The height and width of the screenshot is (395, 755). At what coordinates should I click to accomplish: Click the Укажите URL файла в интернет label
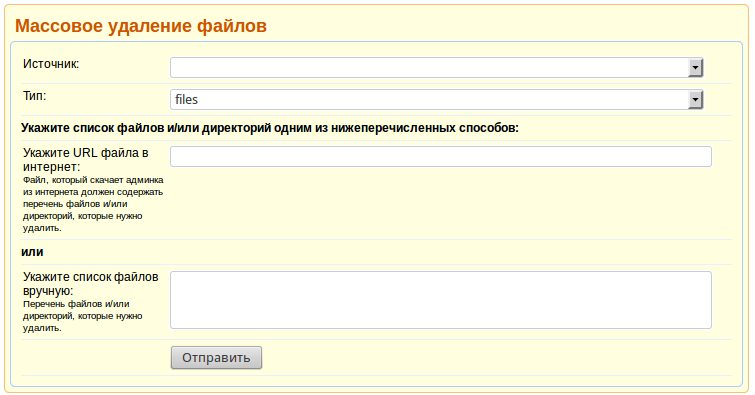point(85,160)
